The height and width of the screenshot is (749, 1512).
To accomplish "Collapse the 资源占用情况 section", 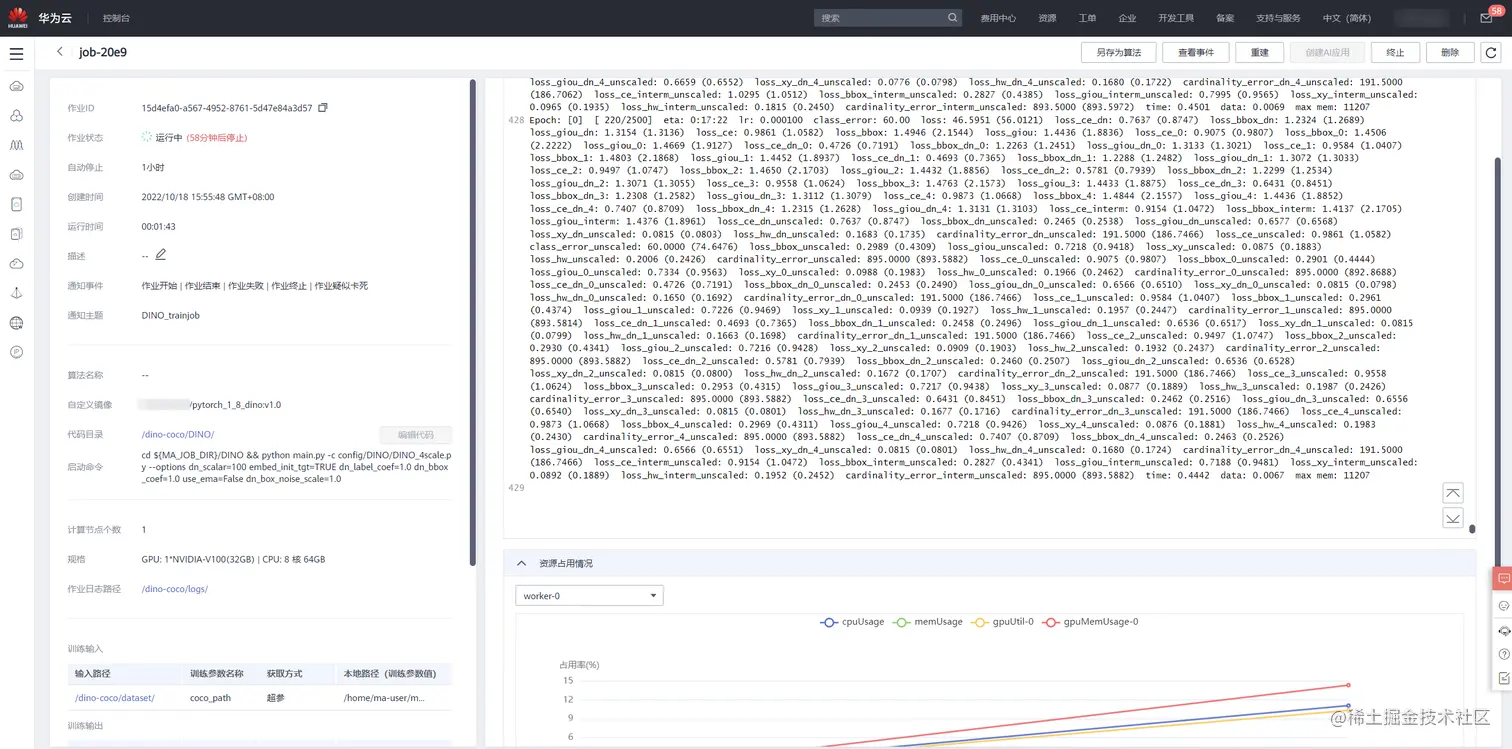I will pos(521,563).
